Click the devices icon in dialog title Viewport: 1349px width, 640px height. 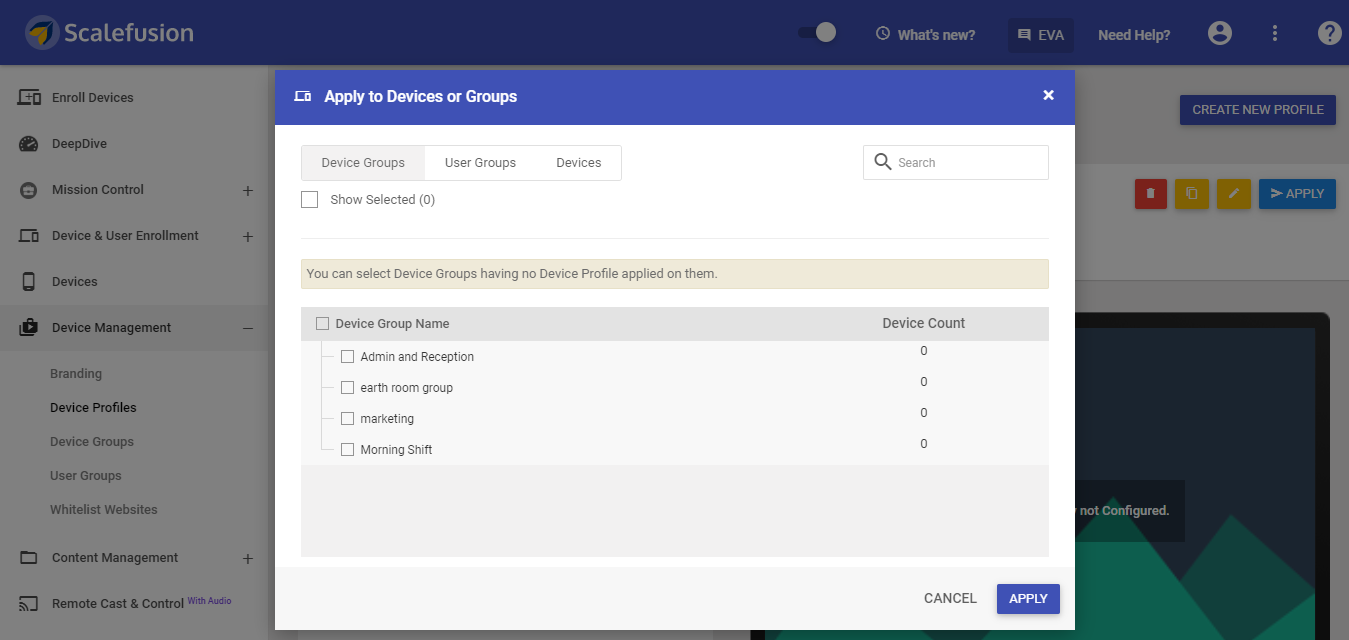[303, 97]
